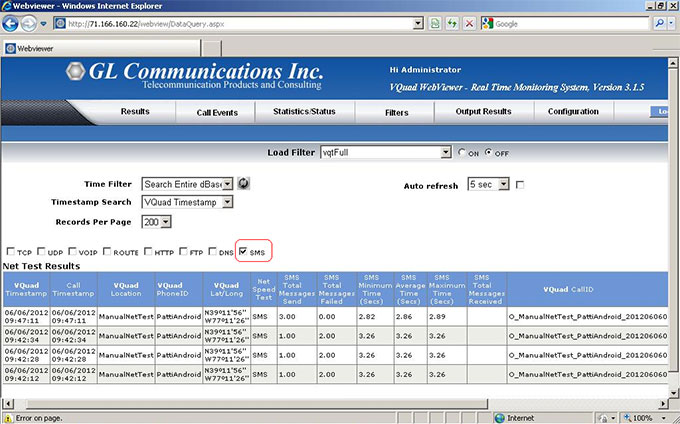Open the Statistics/Status menu
This screenshot has width=680, height=424.
[x=304, y=112]
